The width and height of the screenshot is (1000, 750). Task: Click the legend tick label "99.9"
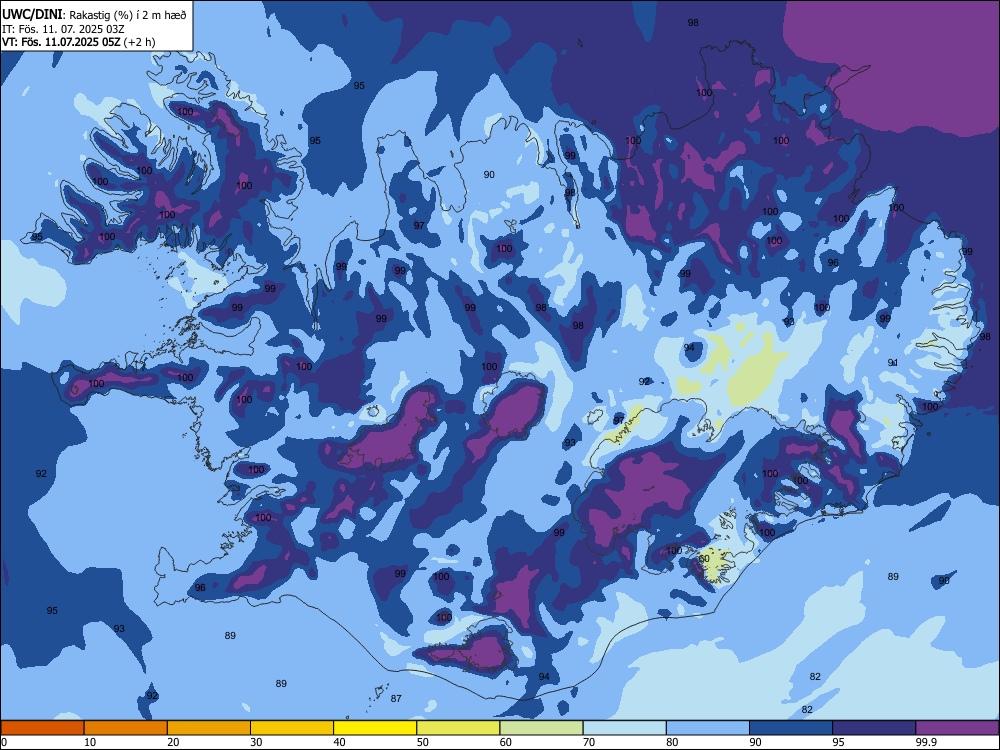point(926,742)
